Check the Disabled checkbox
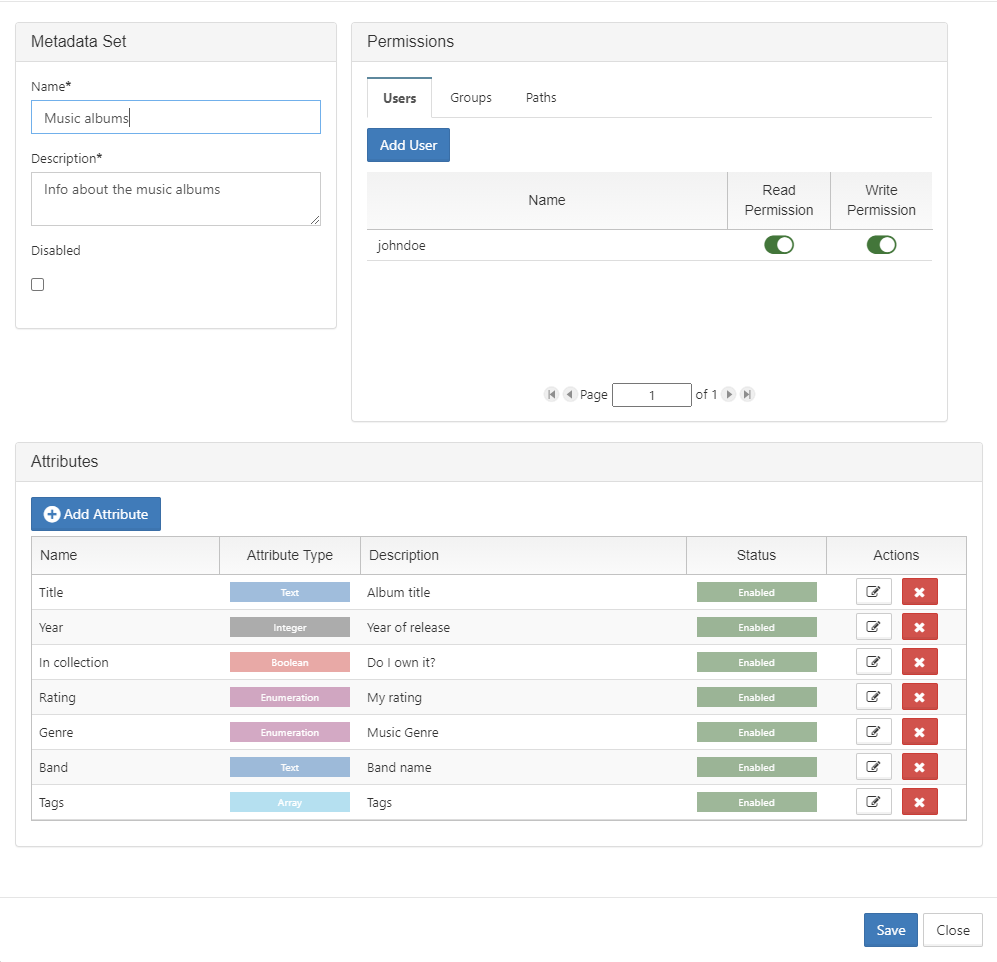 point(38,284)
